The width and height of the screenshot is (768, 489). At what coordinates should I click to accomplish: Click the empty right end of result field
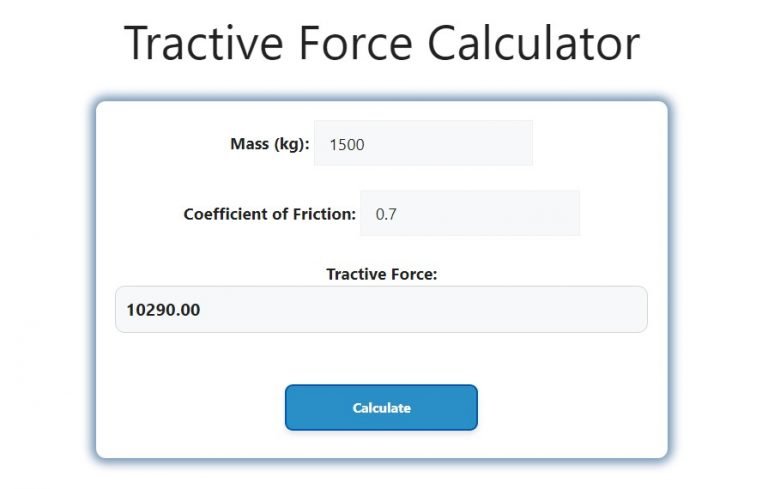(600, 310)
